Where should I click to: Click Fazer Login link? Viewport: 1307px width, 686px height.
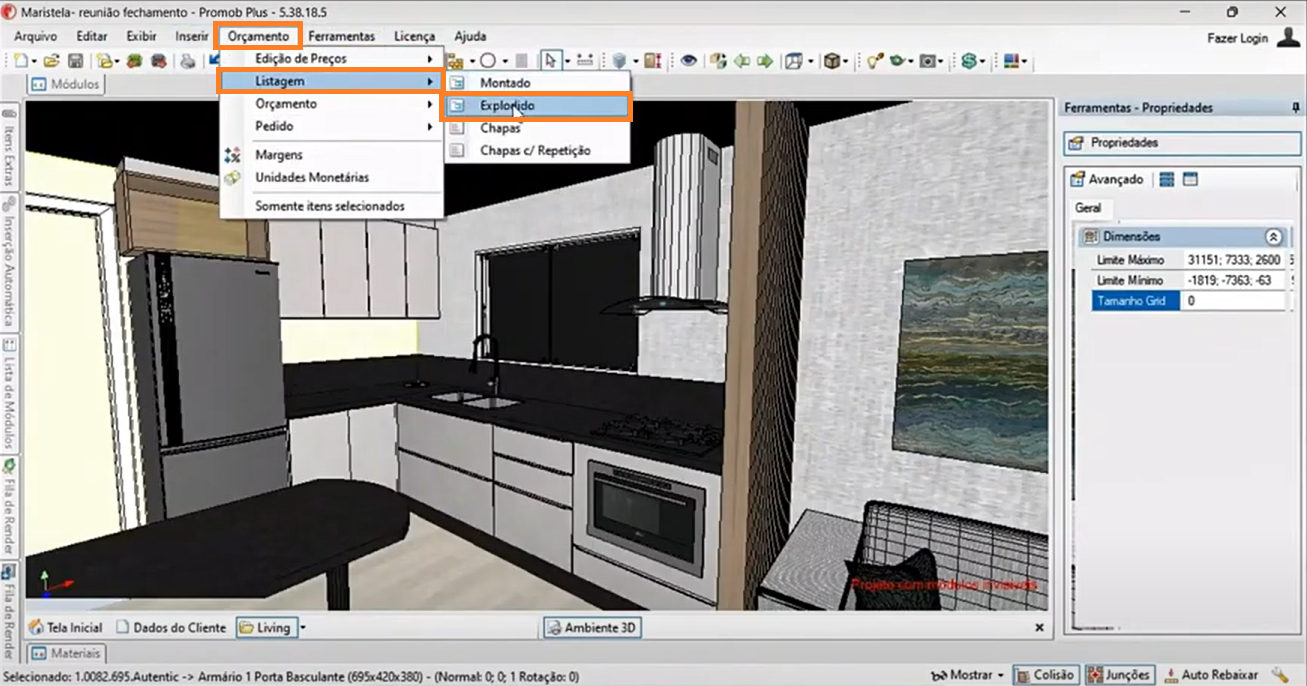click(1237, 38)
